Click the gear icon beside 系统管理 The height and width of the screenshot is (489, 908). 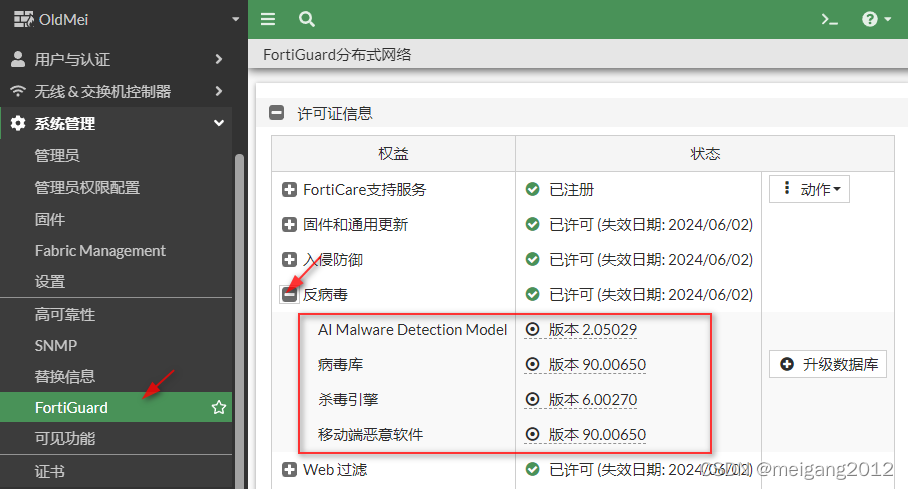pyautogui.click(x=18, y=123)
